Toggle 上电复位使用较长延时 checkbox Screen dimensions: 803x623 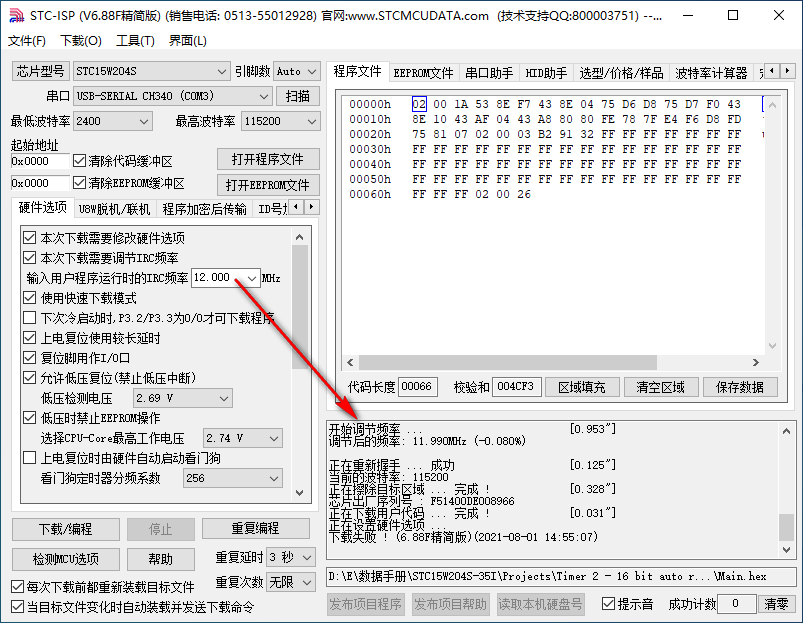click(30, 338)
